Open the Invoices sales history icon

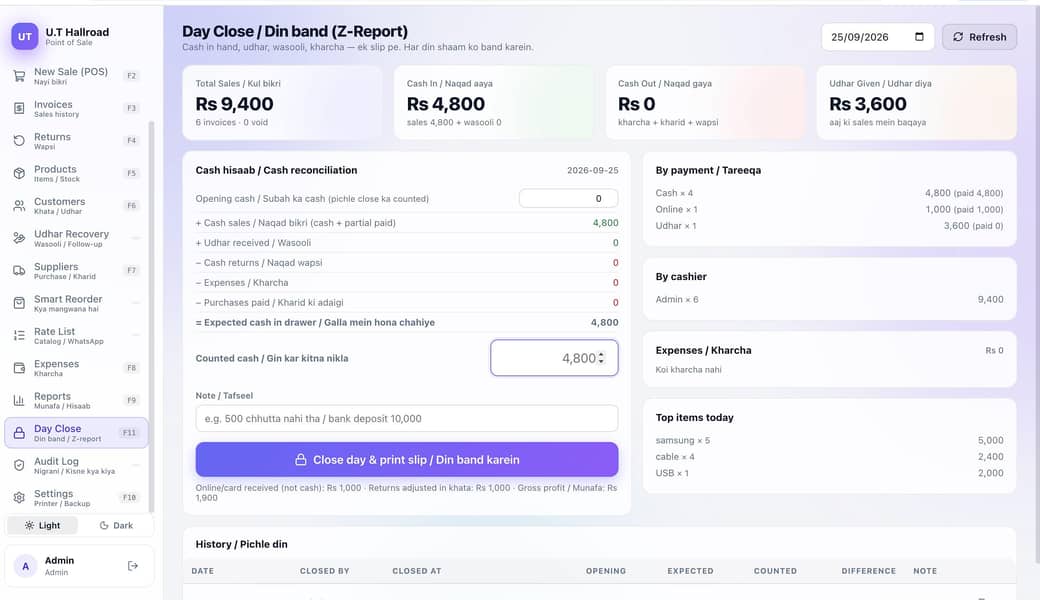(19, 108)
